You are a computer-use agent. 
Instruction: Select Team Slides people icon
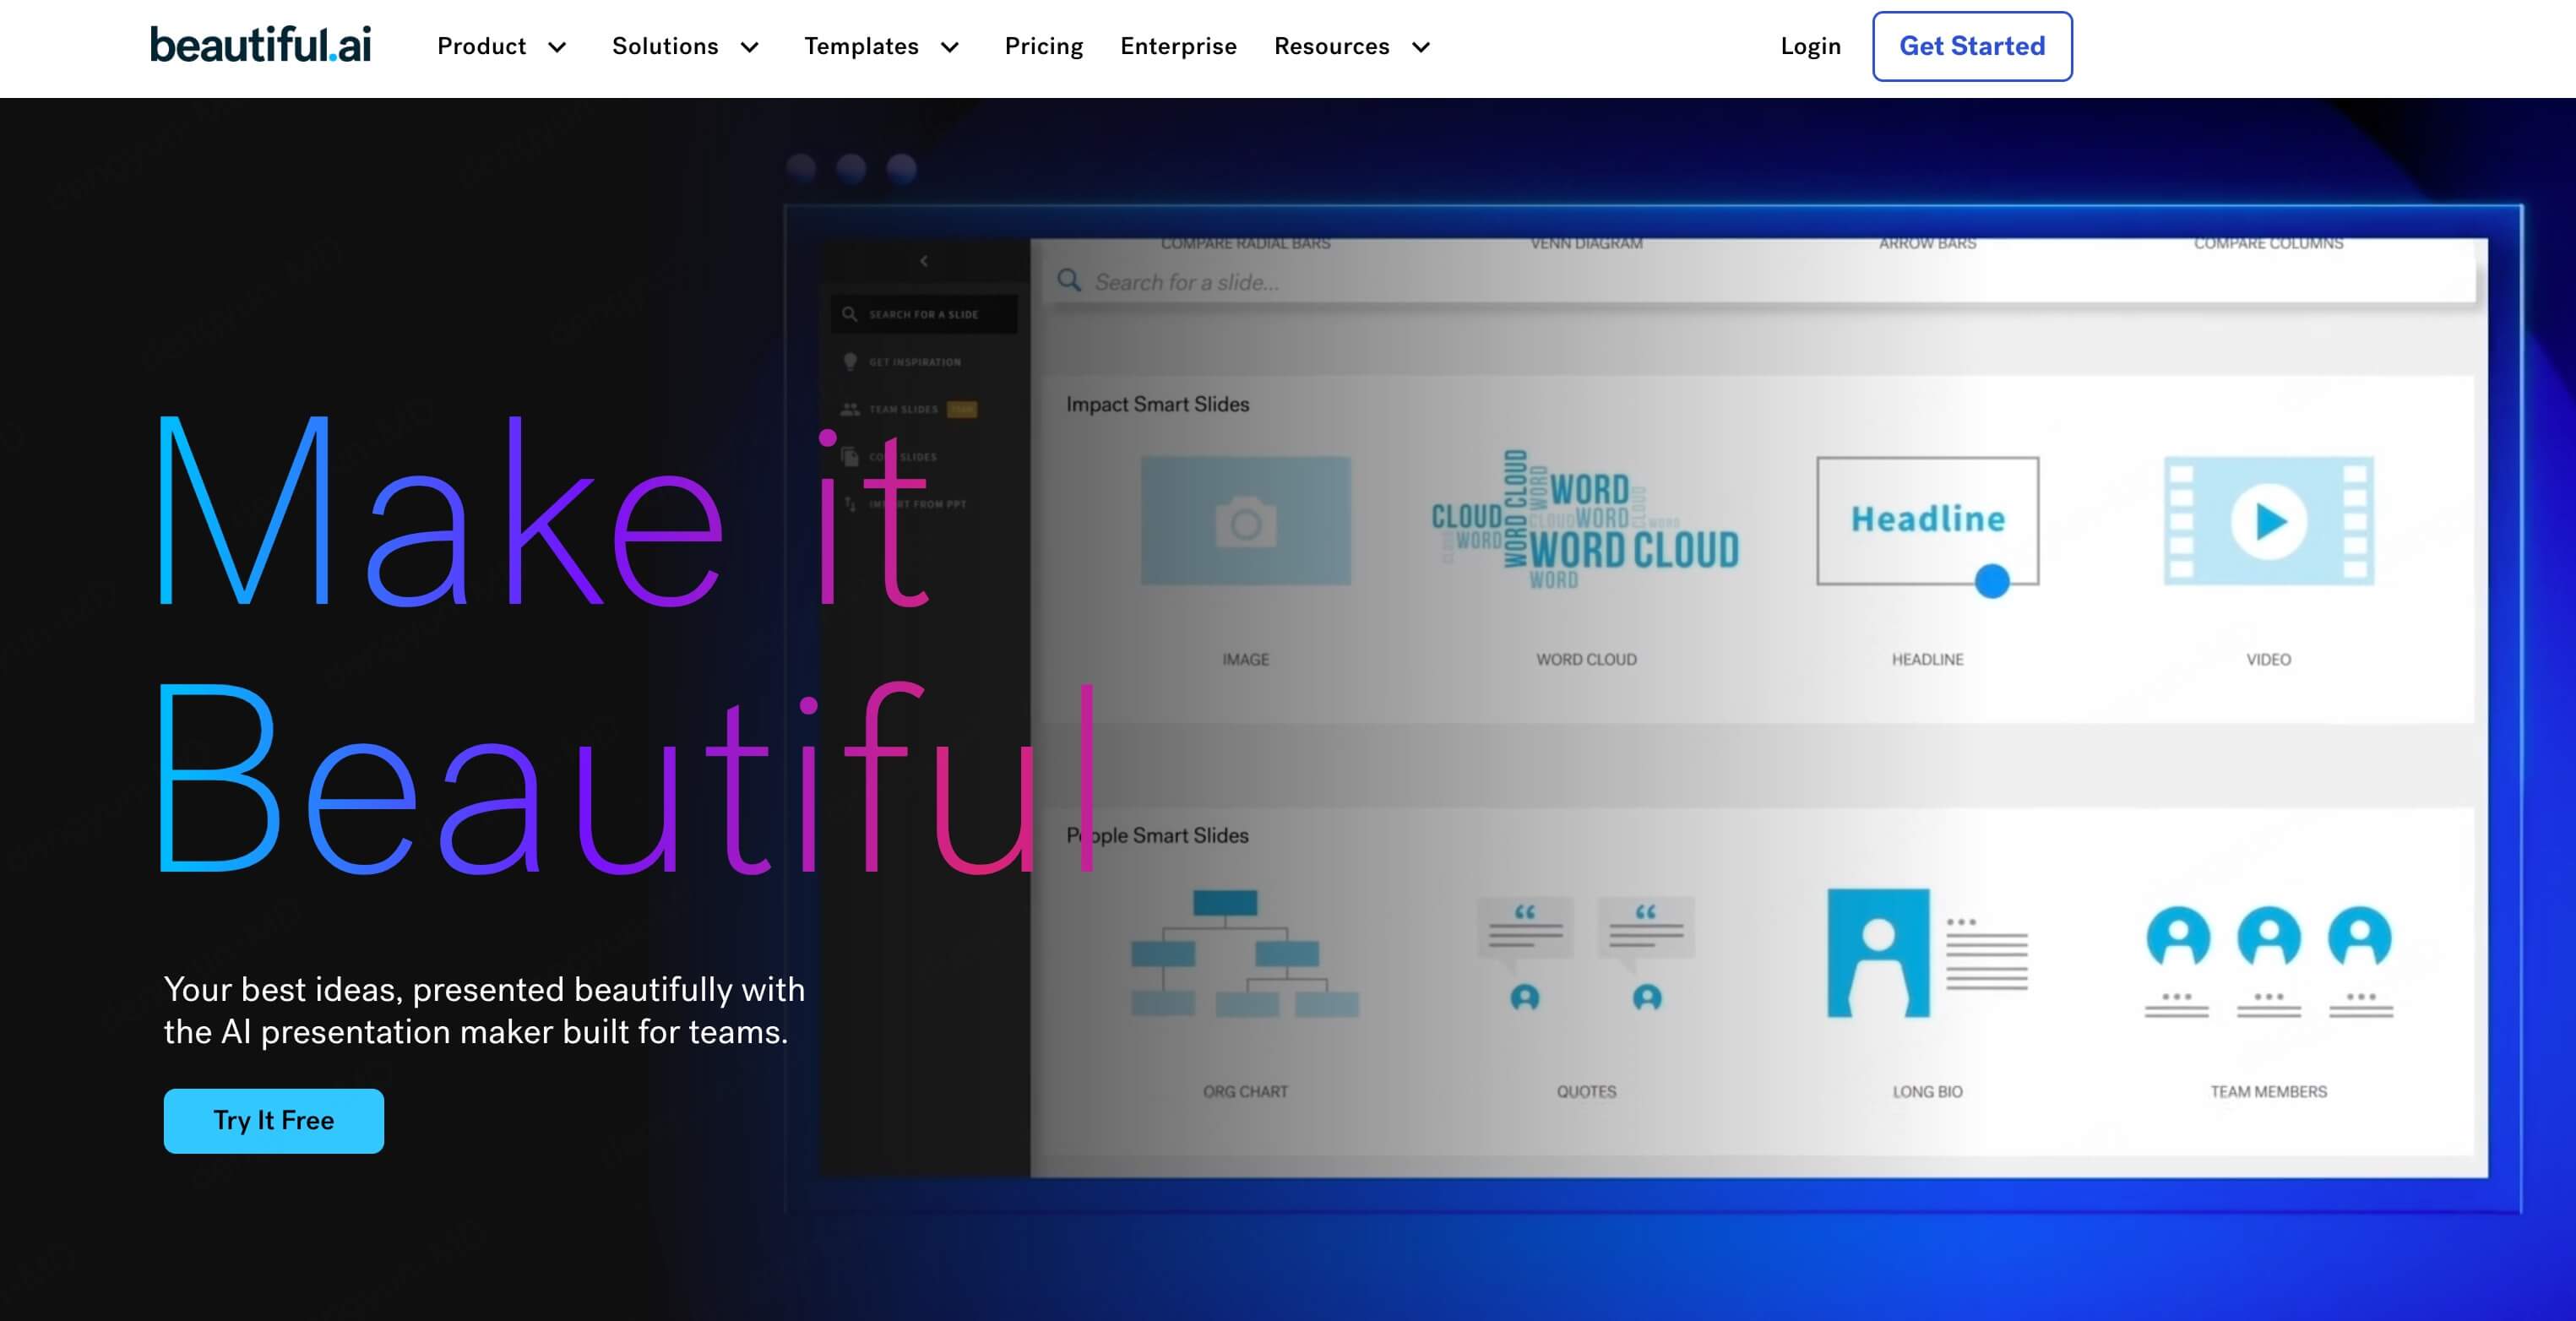coord(850,409)
